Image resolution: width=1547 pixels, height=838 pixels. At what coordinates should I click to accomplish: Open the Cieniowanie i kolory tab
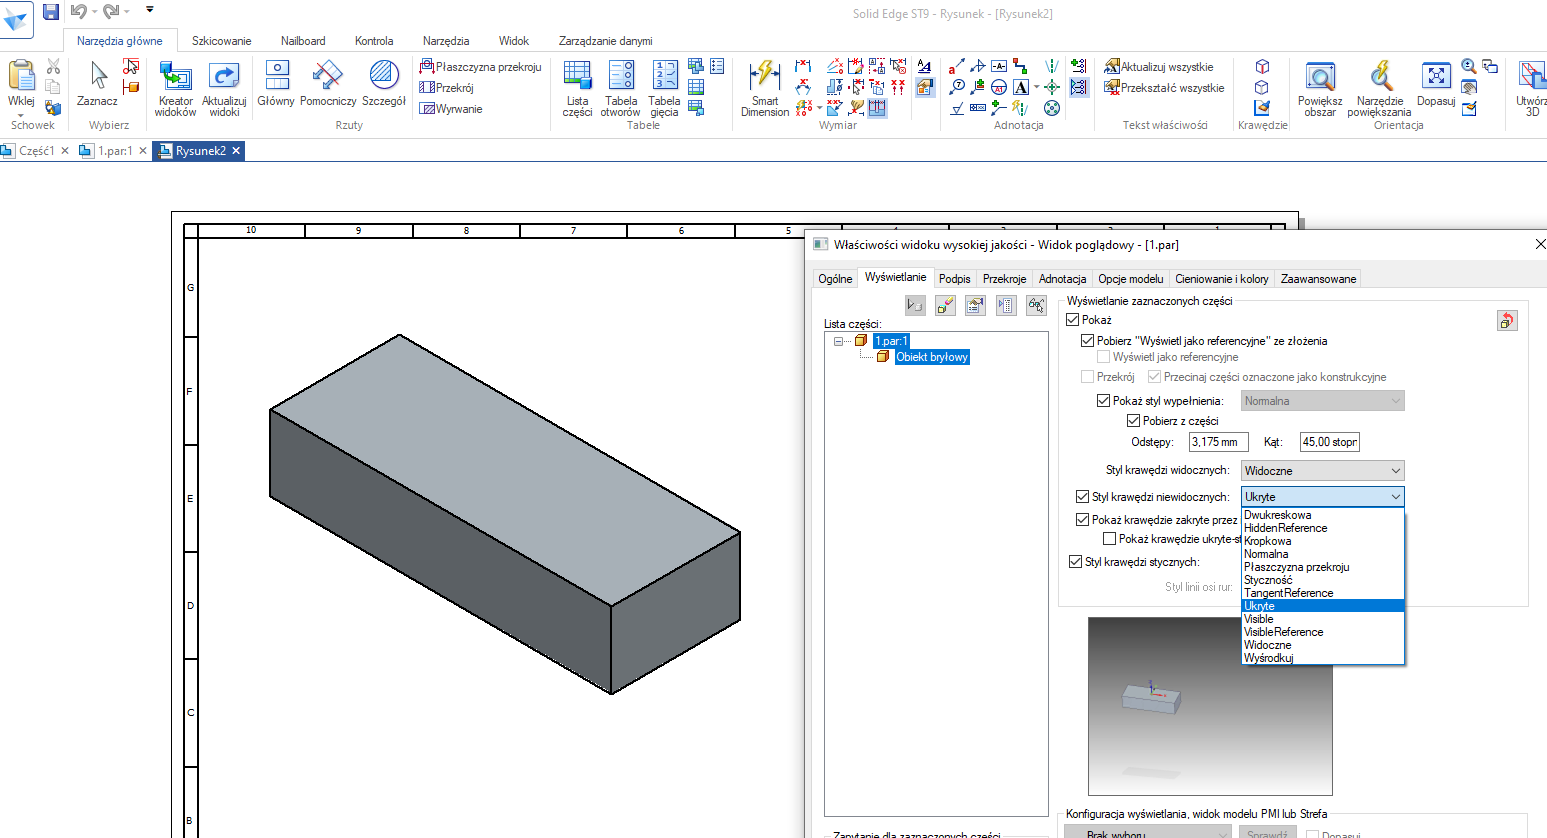pyautogui.click(x=1222, y=279)
